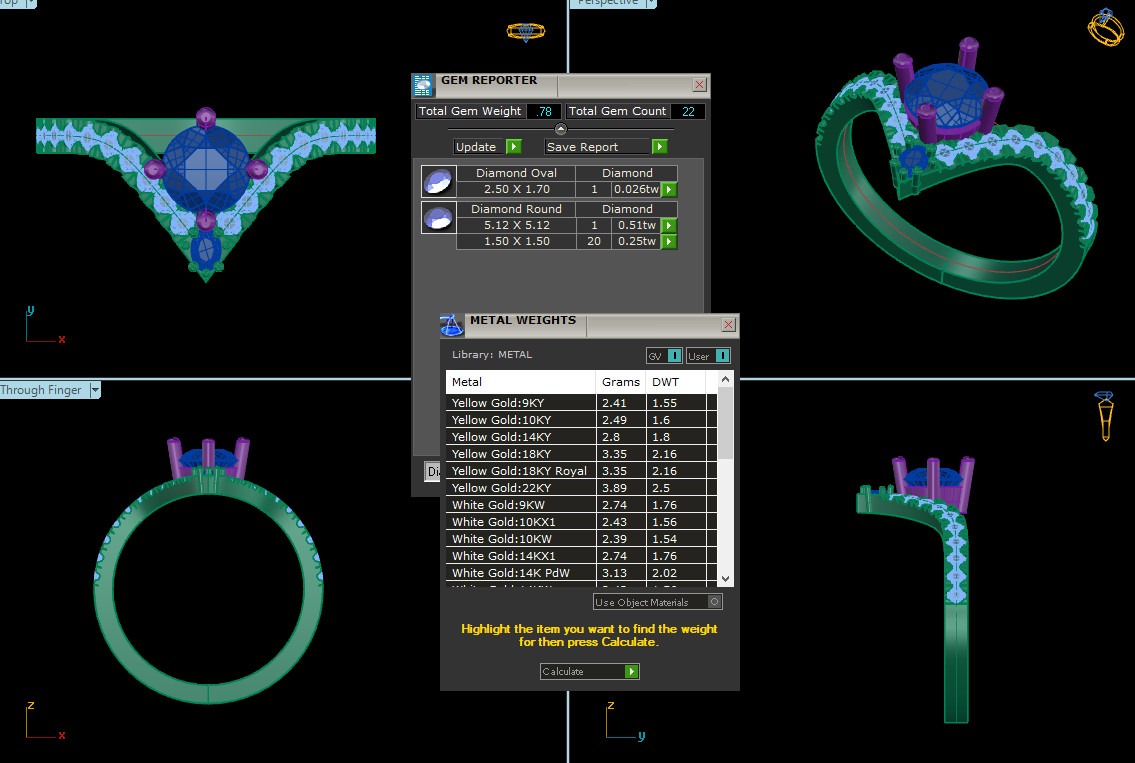The width and height of the screenshot is (1135, 763).
Task: Click the Gem Reporter panel icon
Action: pyautogui.click(x=424, y=85)
